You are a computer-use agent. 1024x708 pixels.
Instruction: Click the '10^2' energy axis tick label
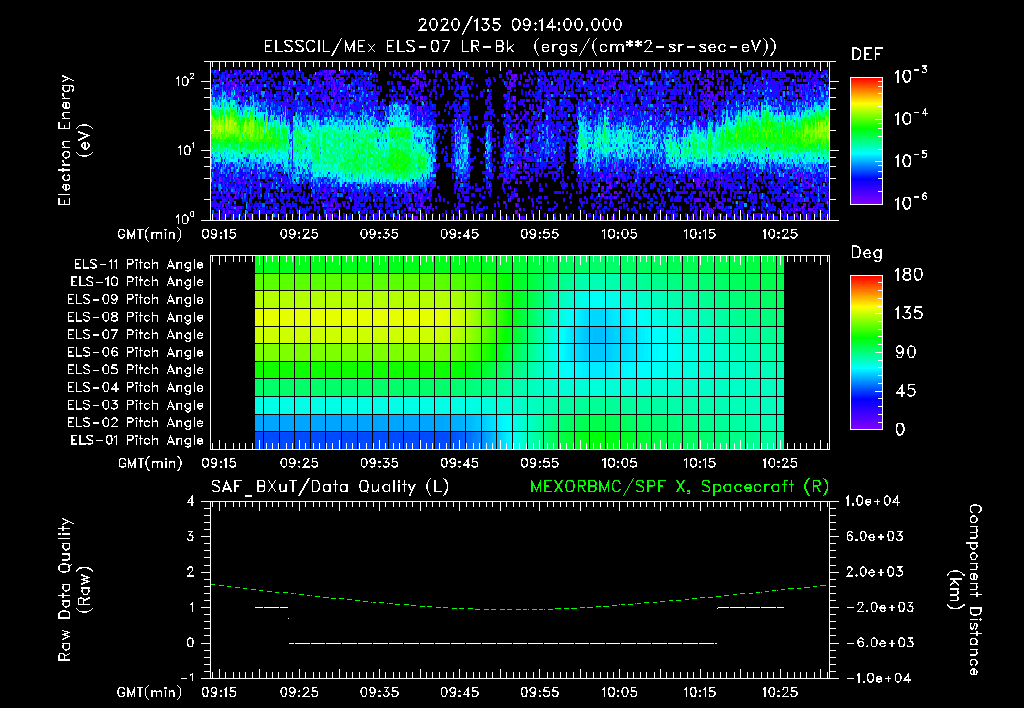pyautogui.click(x=185, y=81)
